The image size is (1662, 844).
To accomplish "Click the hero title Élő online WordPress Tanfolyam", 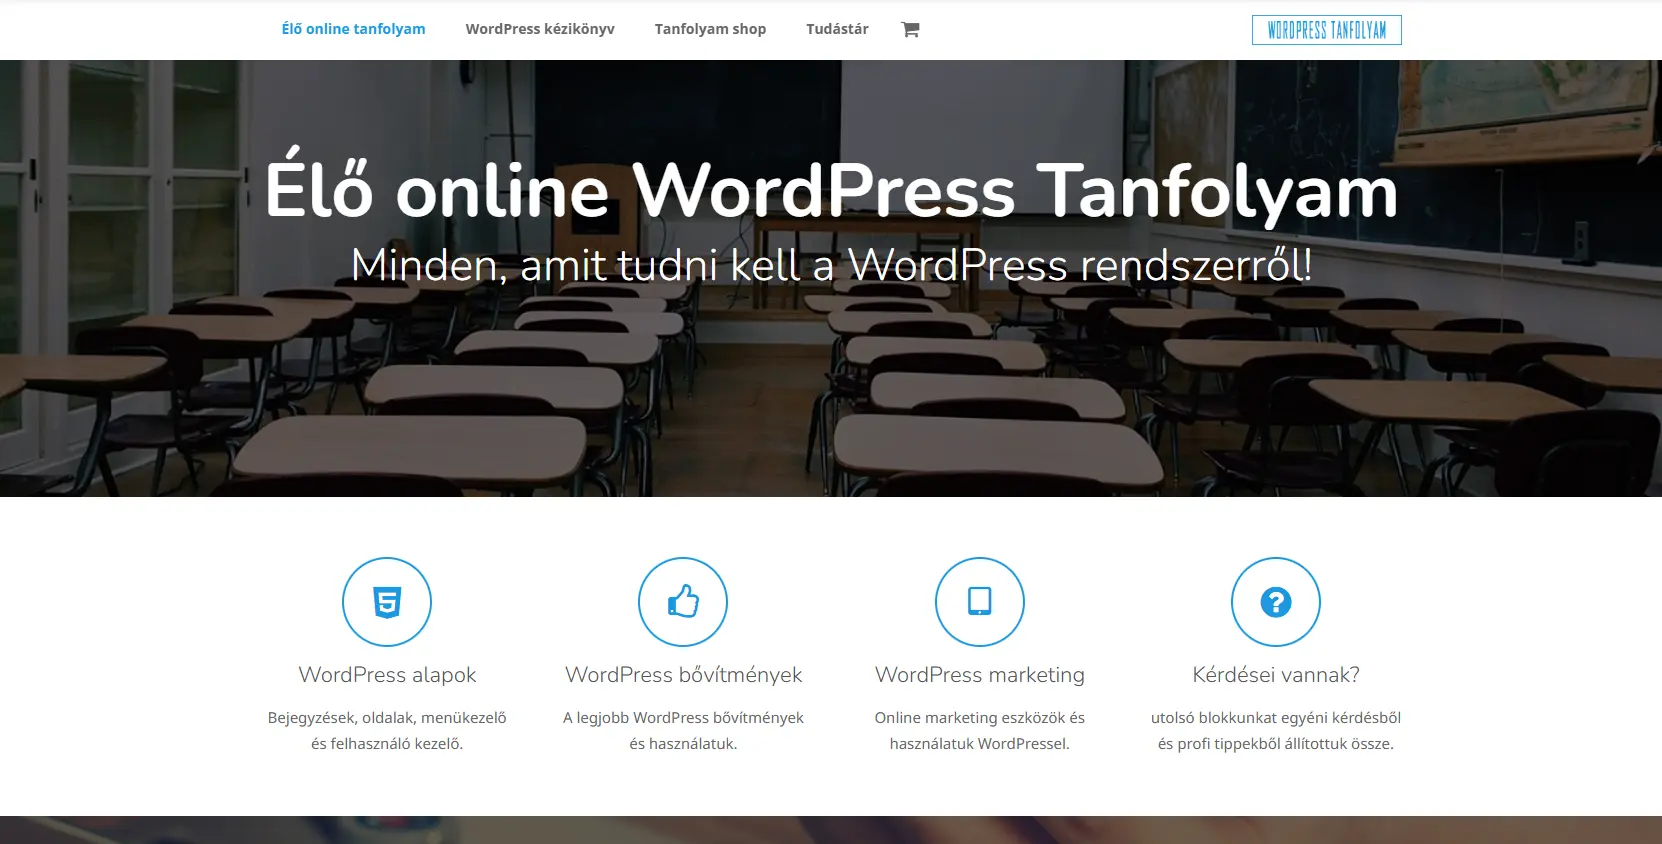I will [831, 188].
